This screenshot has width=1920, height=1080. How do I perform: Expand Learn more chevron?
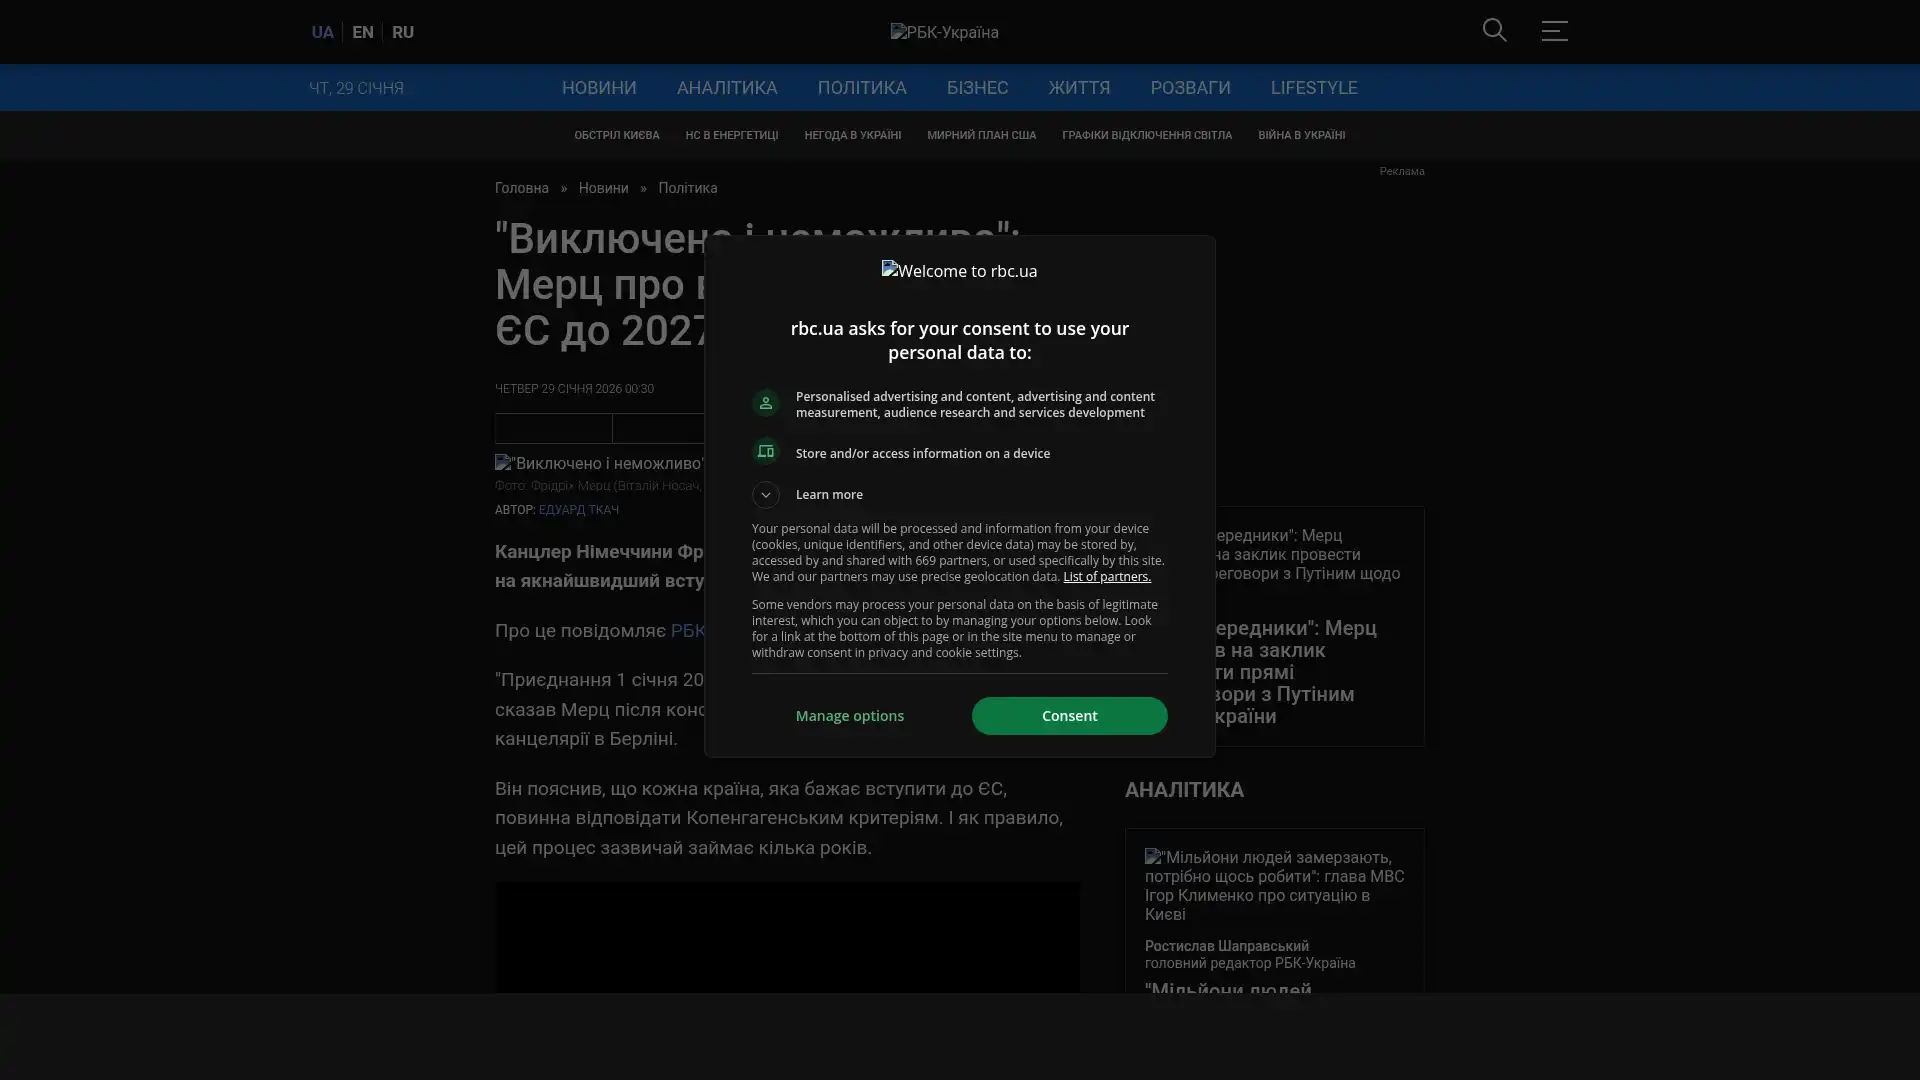(766, 494)
